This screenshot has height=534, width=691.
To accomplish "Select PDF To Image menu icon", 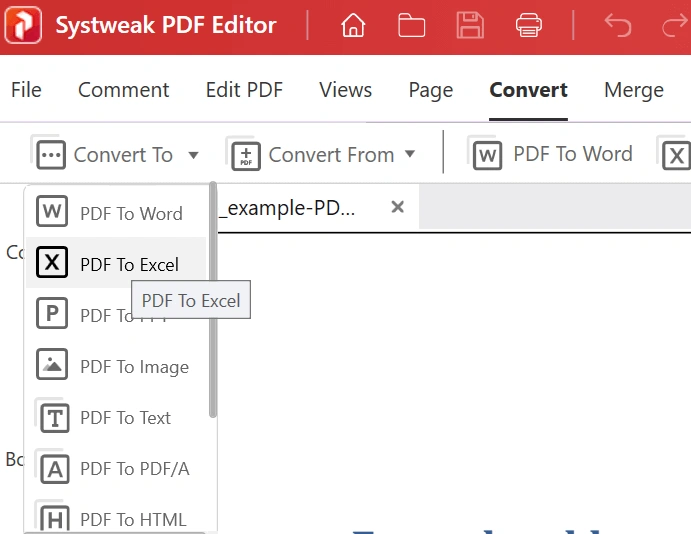I will [x=52, y=364].
